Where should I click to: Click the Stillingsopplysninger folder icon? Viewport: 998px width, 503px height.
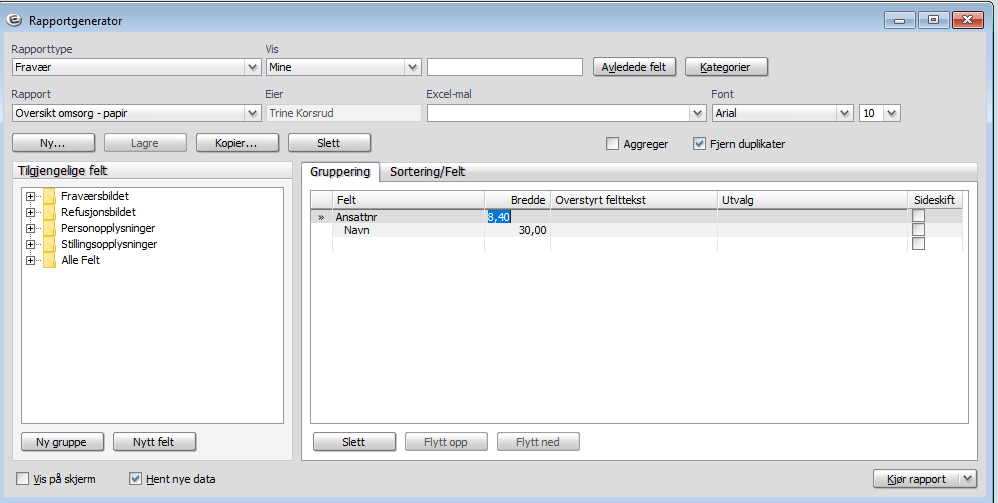(x=49, y=244)
